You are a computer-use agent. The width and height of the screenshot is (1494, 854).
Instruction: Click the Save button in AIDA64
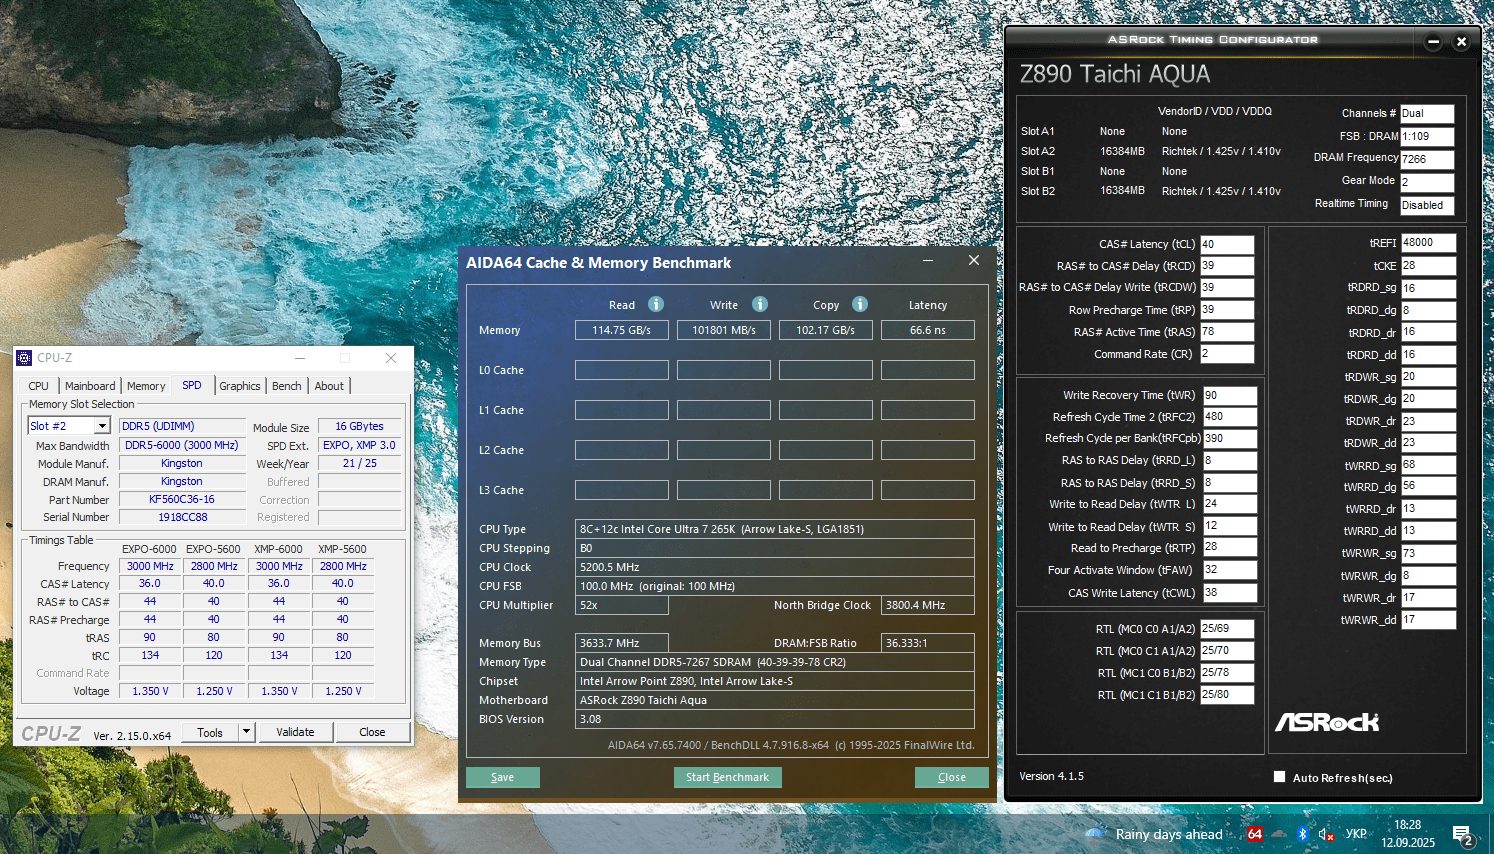tap(502, 777)
